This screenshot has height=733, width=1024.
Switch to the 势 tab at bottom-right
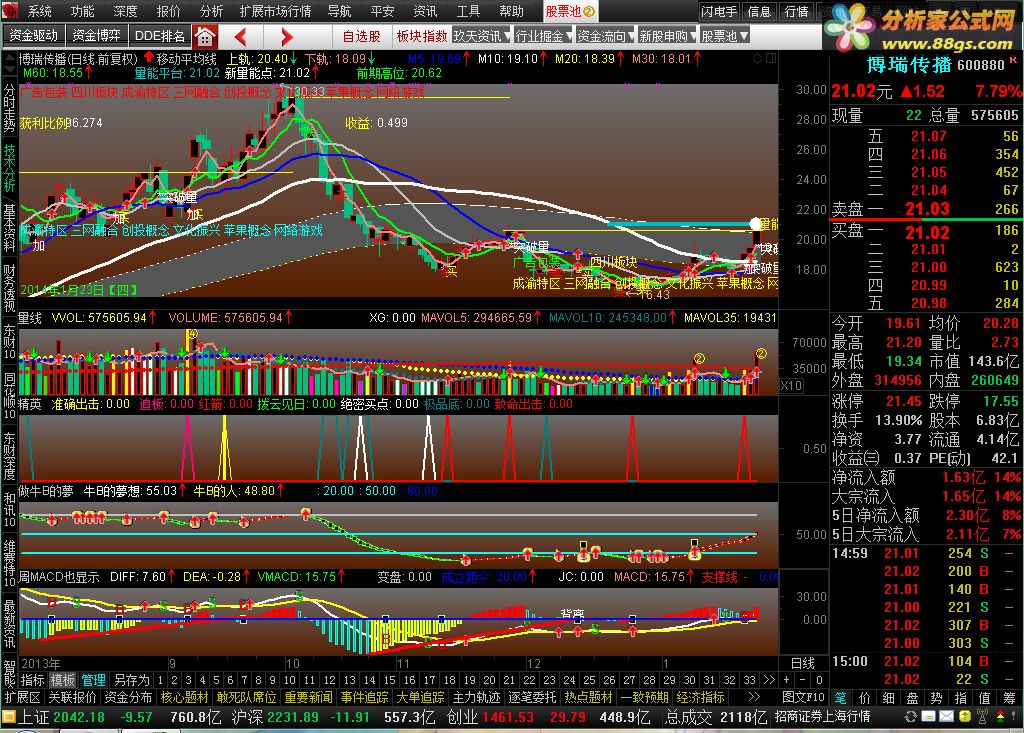[937, 697]
